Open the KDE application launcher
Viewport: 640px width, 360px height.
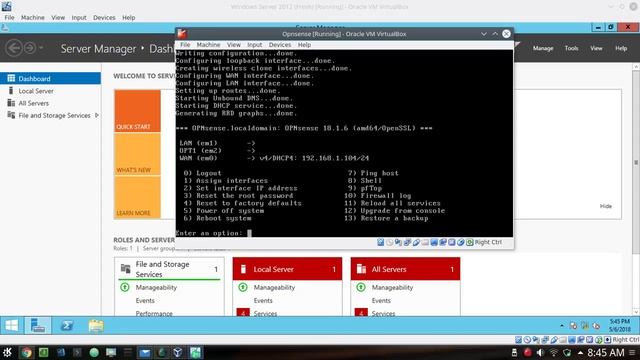pos(7,352)
